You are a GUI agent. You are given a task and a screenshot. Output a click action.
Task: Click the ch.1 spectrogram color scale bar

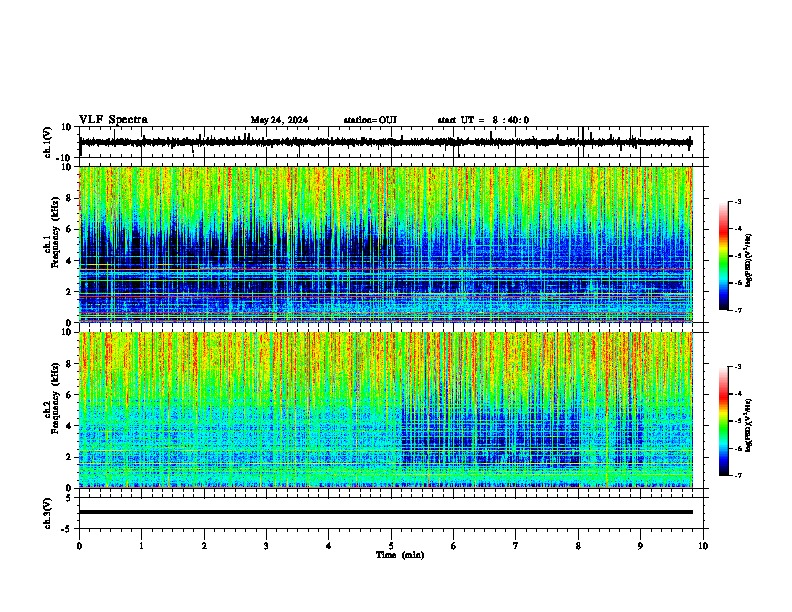coord(724,256)
